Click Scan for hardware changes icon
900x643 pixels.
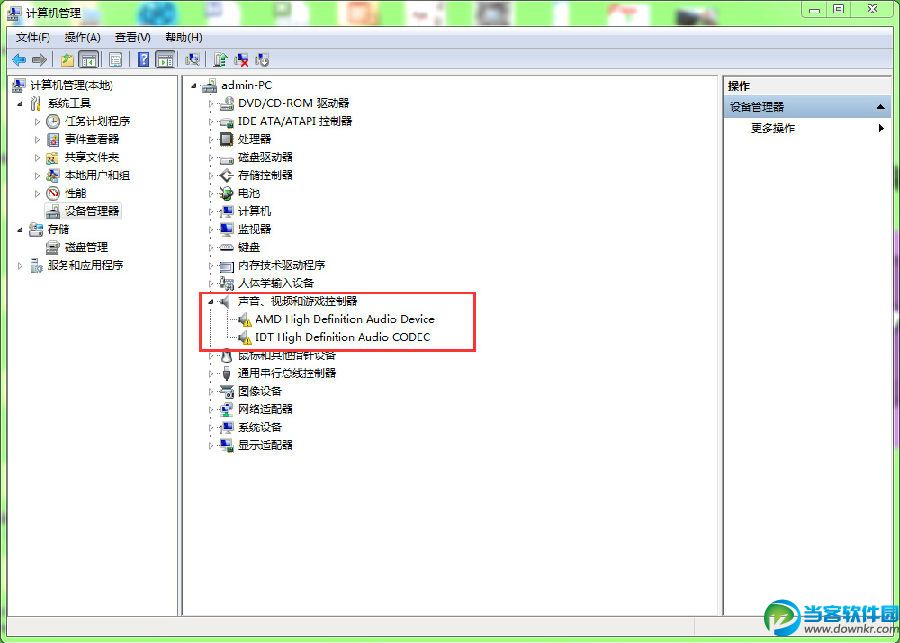coord(192,59)
